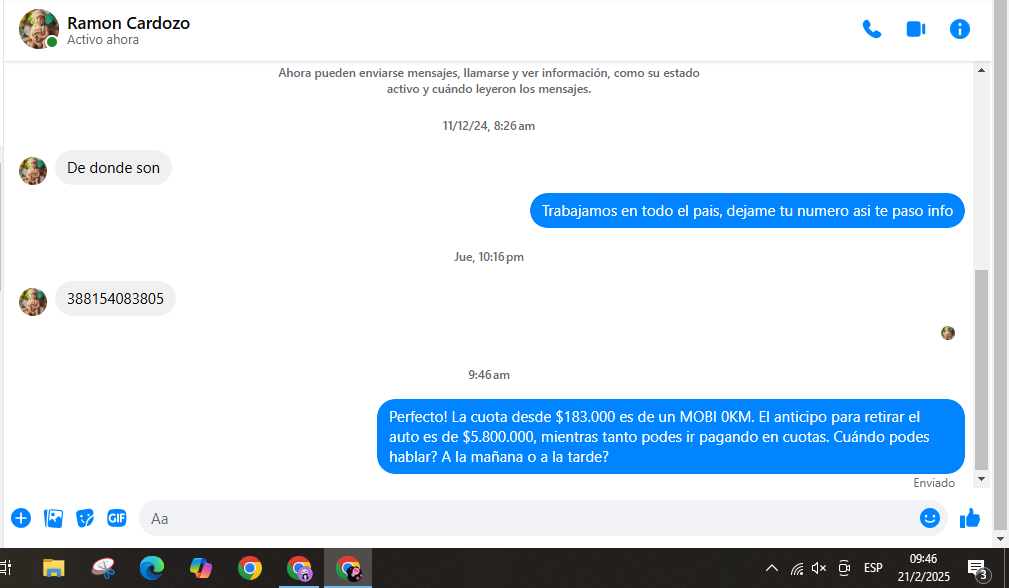This screenshot has width=1009, height=588.
Task: Start a video call with Ramon
Action: pos(915,29)
